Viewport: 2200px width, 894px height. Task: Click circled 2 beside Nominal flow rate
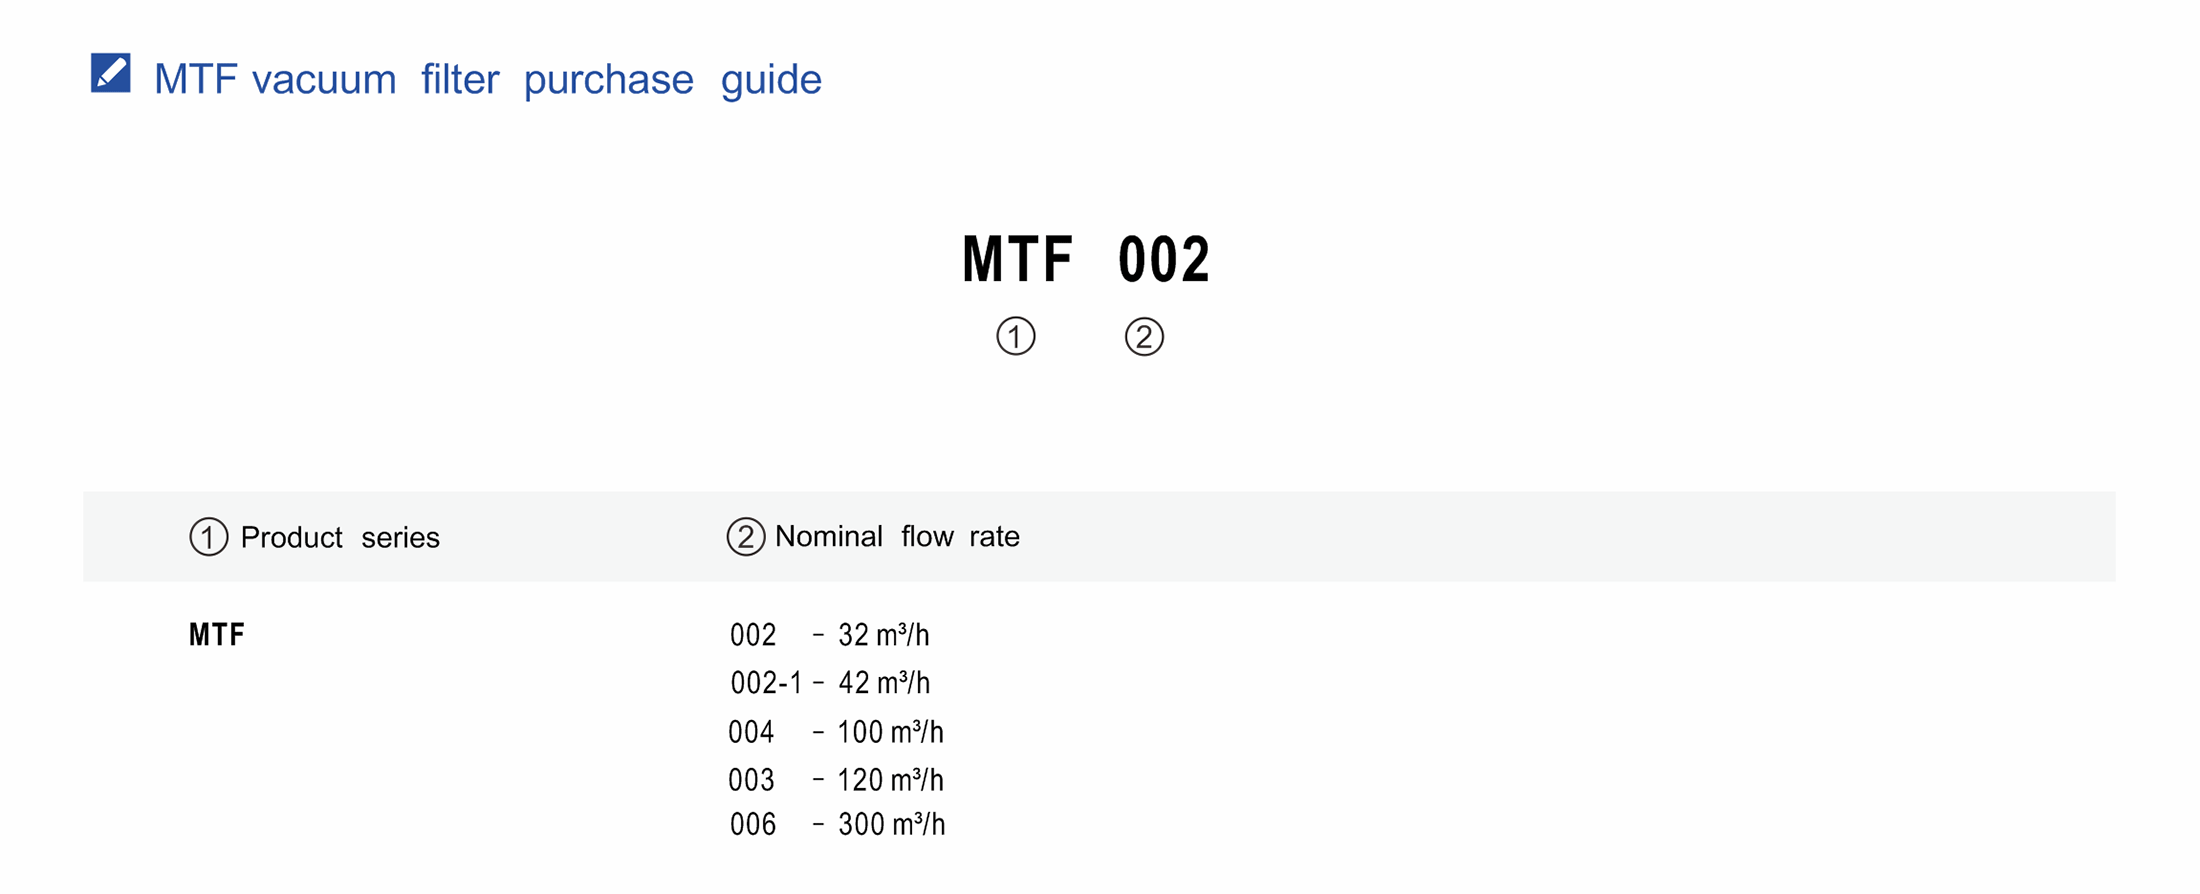(x=745, y=537)
